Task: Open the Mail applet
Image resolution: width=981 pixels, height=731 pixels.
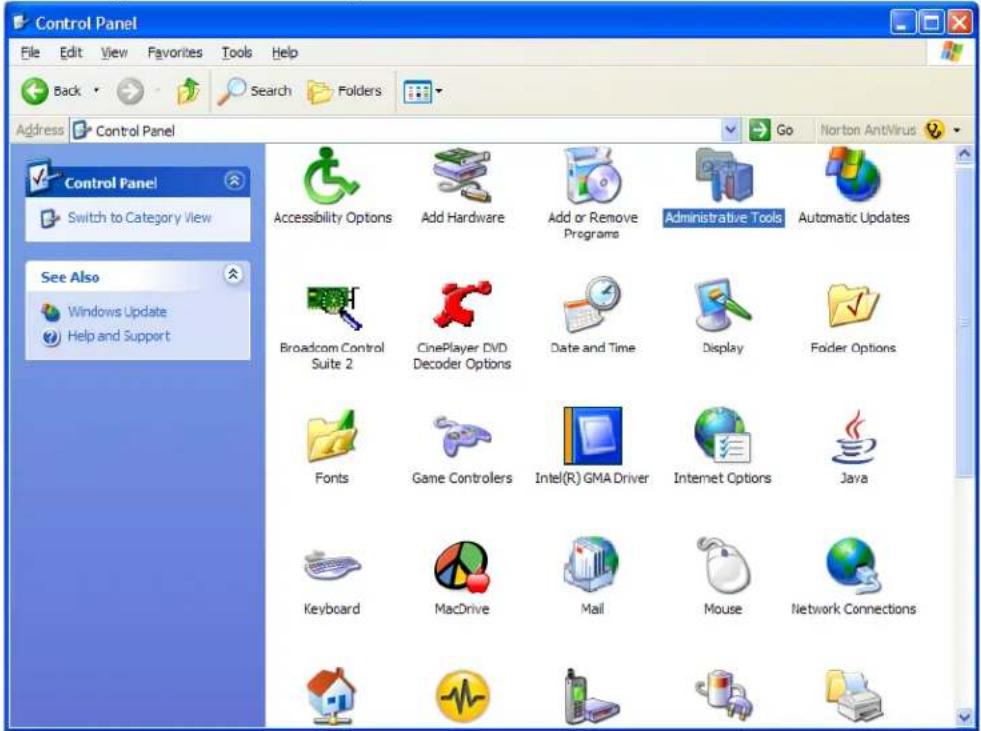Action: point(592,577)
